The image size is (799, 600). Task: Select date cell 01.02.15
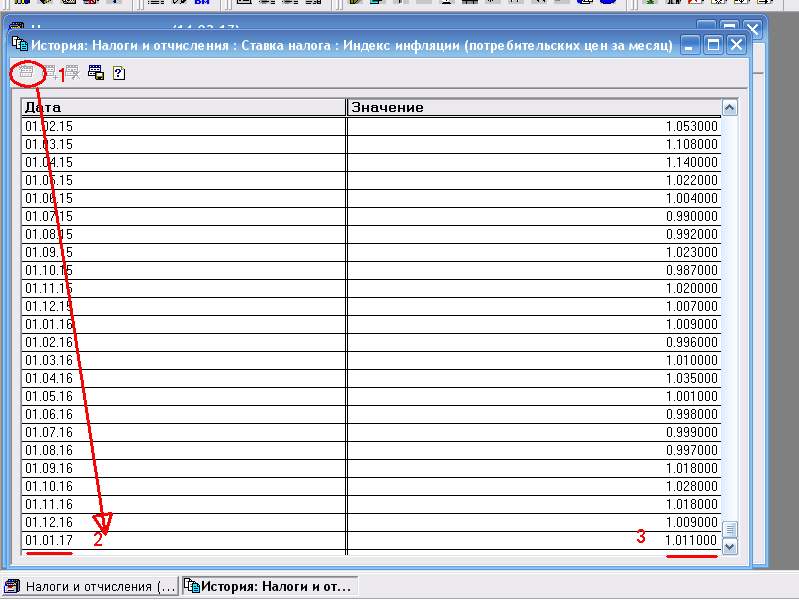tap(183, 126)
